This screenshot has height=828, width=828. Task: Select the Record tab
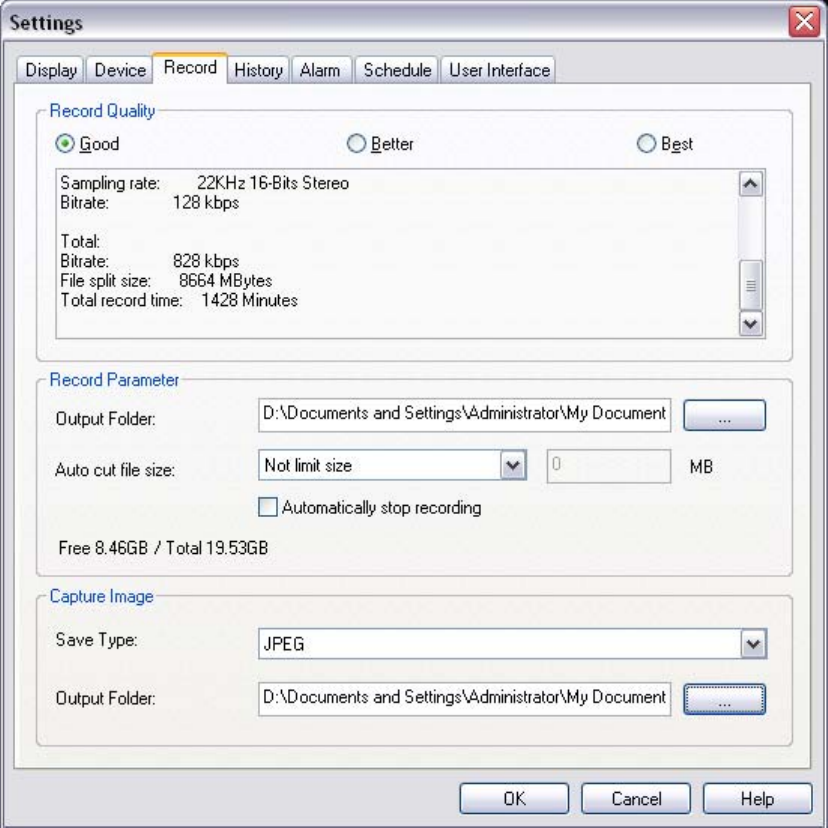pyautogui.click(x=190, y=68)
